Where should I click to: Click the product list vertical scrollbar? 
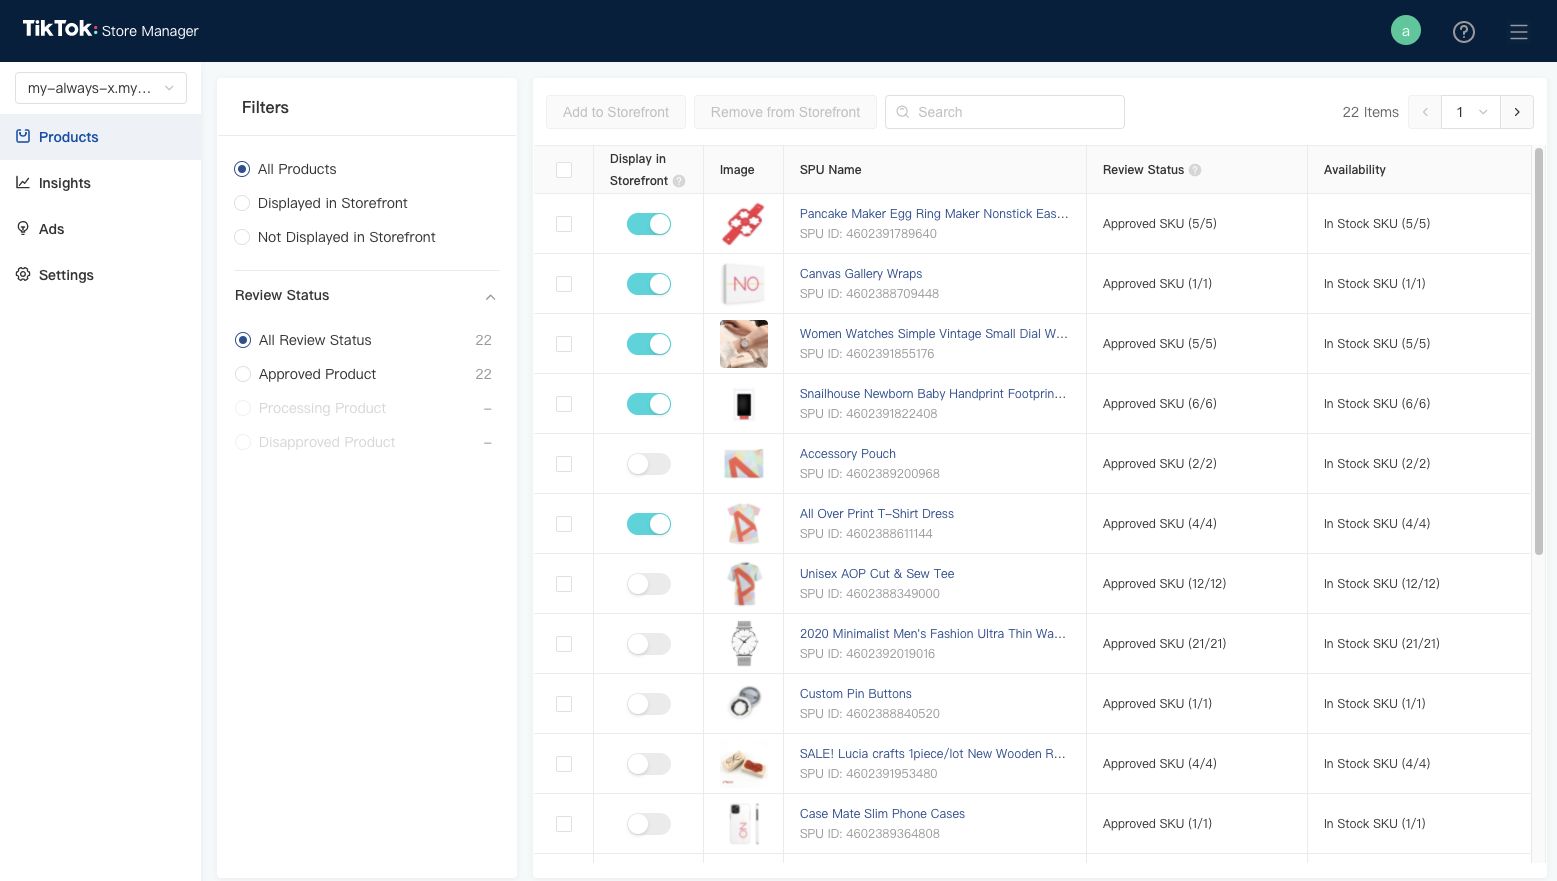(1539, 350)
